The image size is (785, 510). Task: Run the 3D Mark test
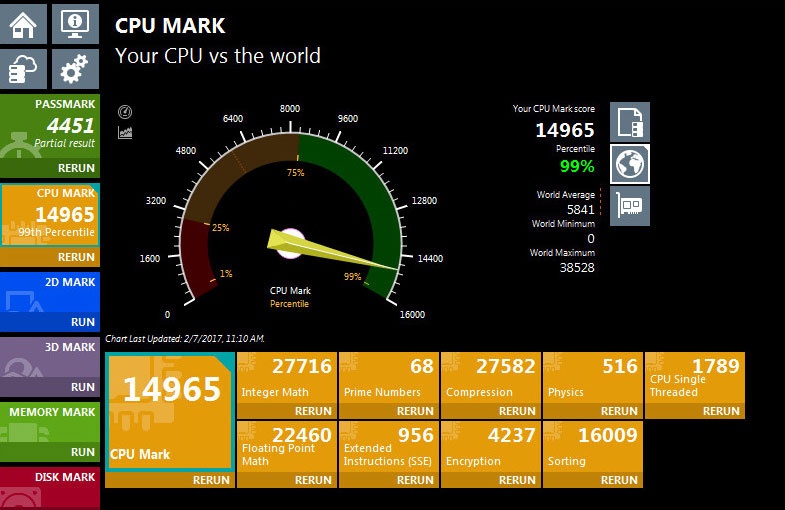tap(83, 387)
